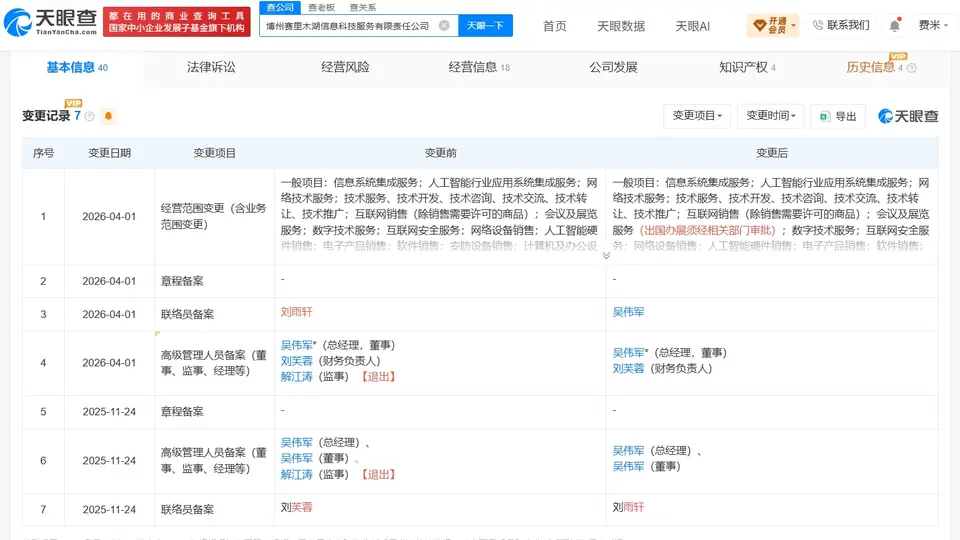Open 解江涛 监事 link in row 6

coord(296,474)
